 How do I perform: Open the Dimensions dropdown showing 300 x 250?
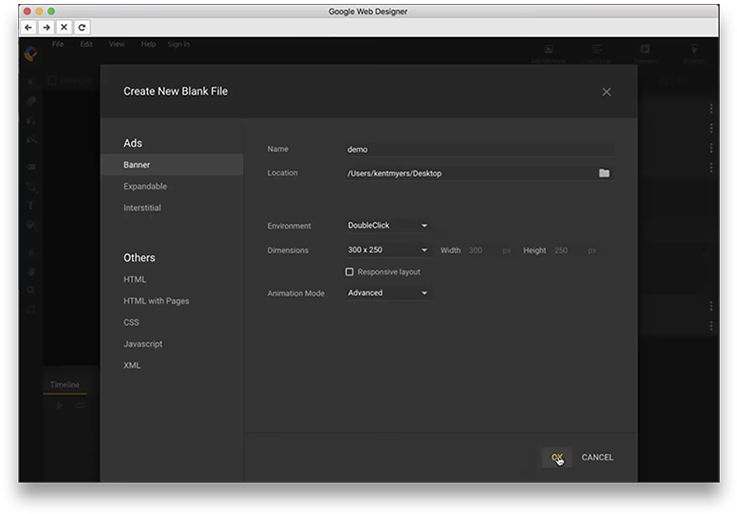tap(388, 250)
